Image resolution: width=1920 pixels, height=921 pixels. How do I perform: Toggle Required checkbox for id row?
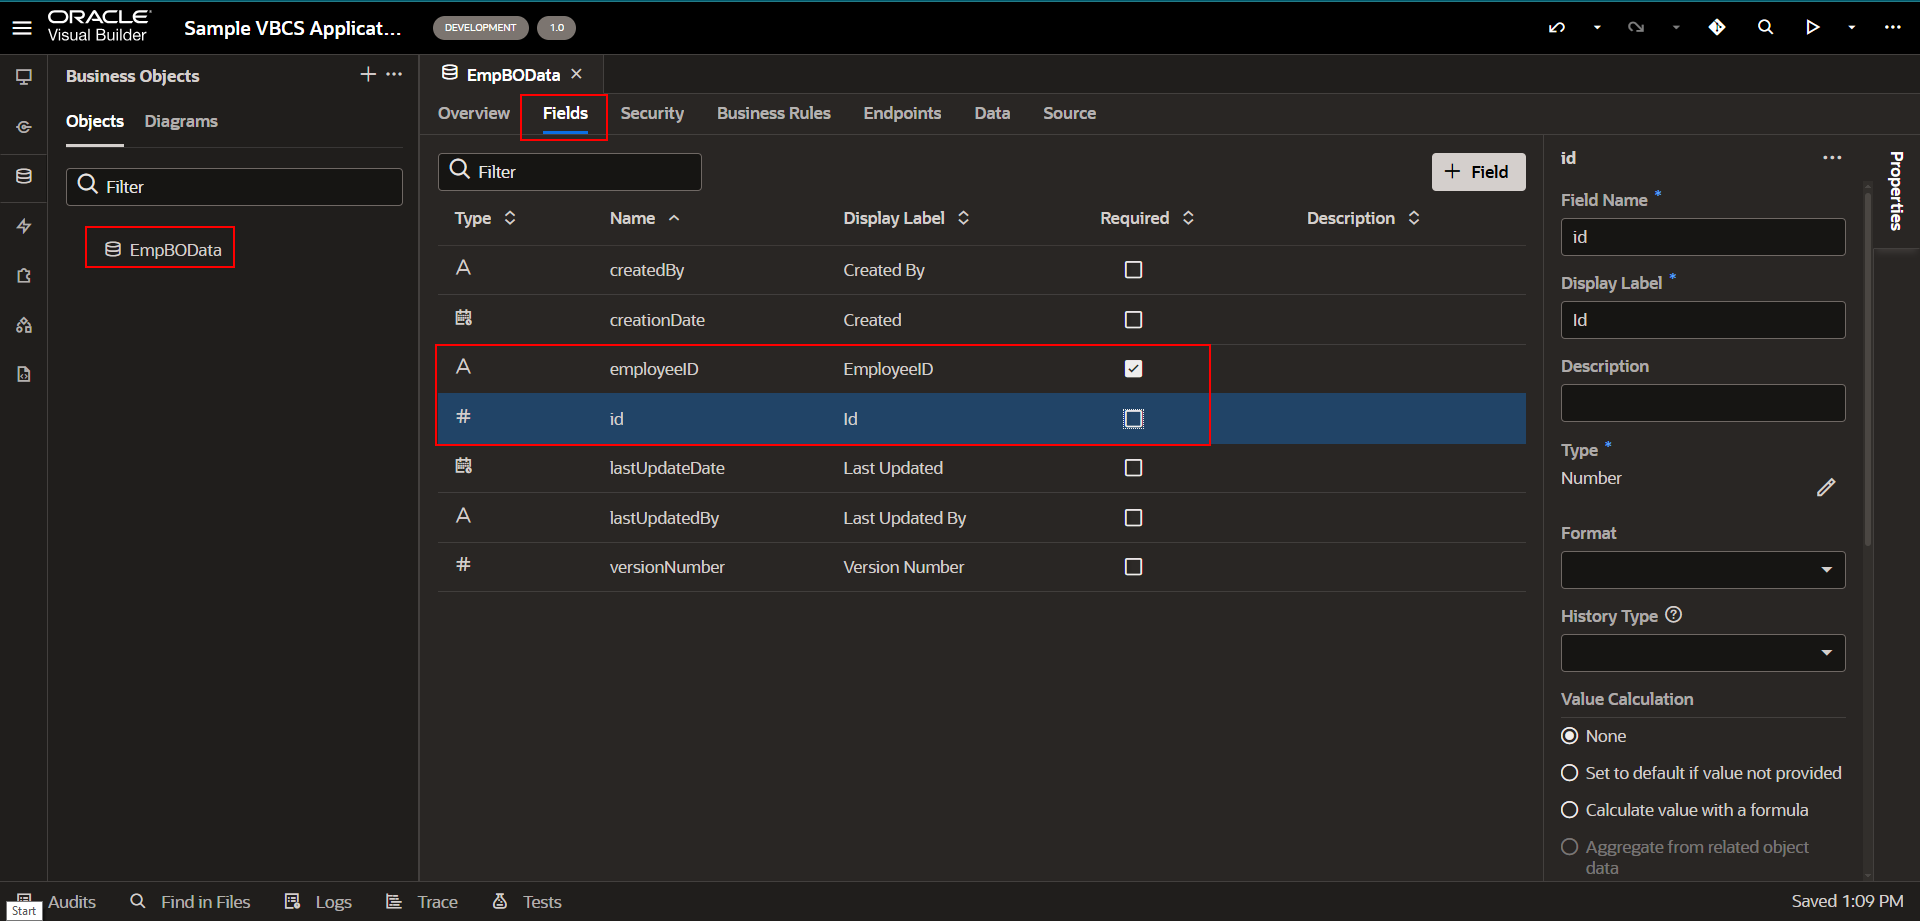1133,419
